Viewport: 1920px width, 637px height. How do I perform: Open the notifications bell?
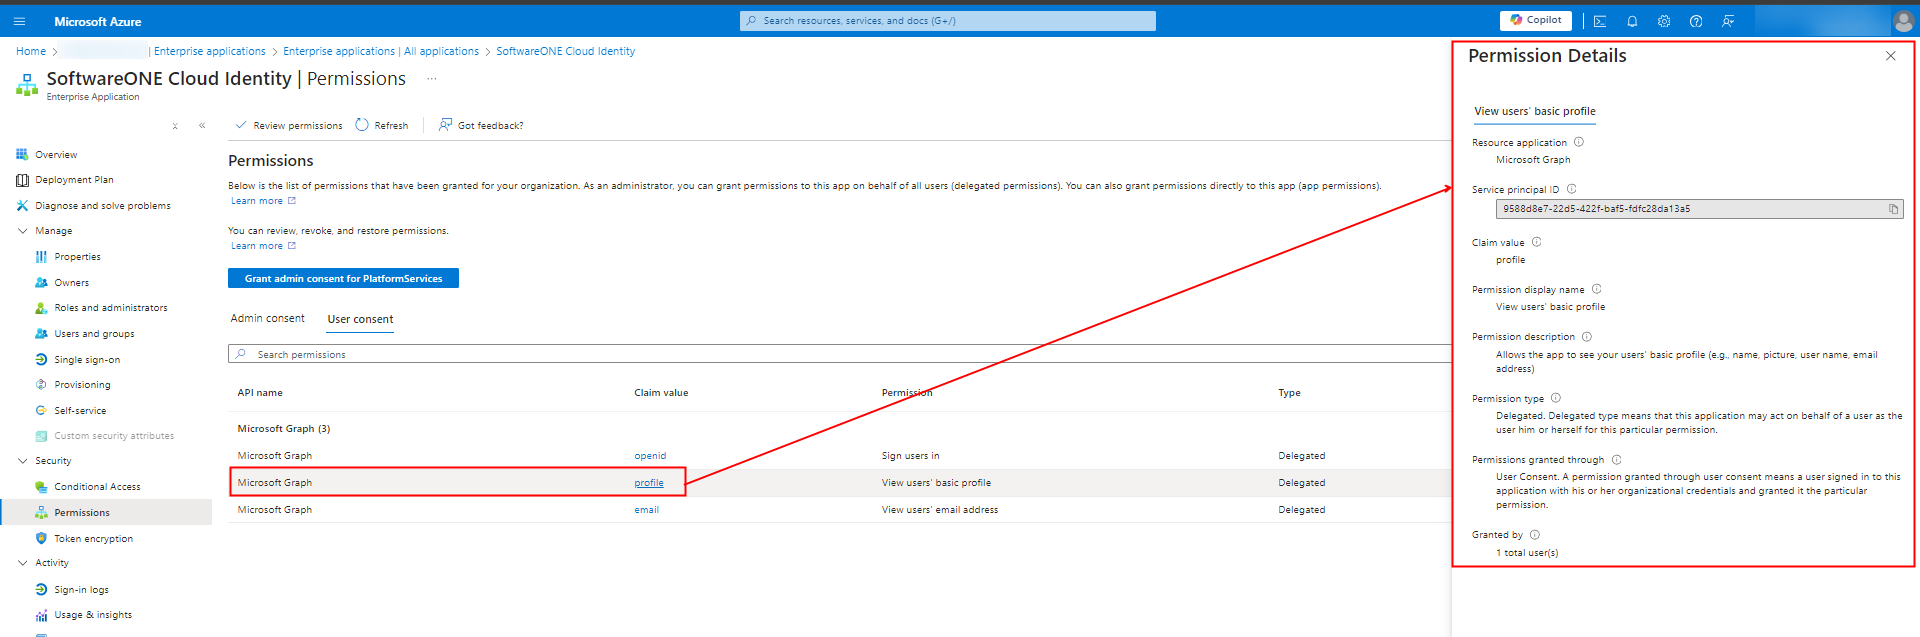(x=1632, y=21)
